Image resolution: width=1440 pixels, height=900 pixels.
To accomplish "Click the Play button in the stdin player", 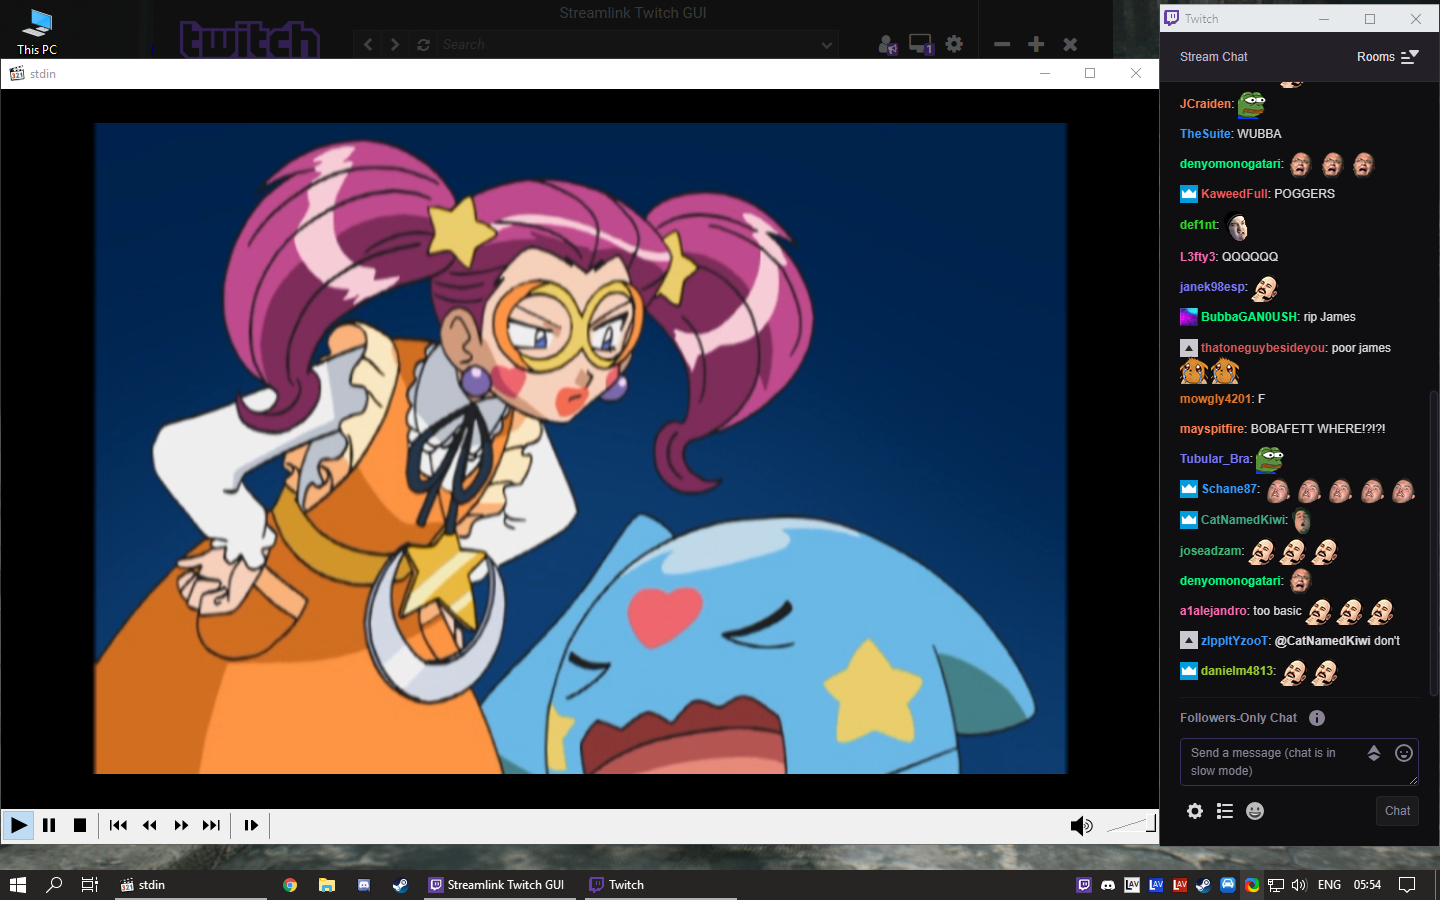I will pos(18,826).
